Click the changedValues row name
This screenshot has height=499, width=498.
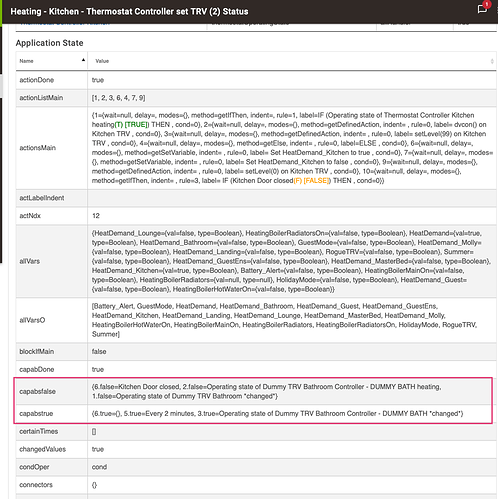pyautogui.click(x=43, y=449)
